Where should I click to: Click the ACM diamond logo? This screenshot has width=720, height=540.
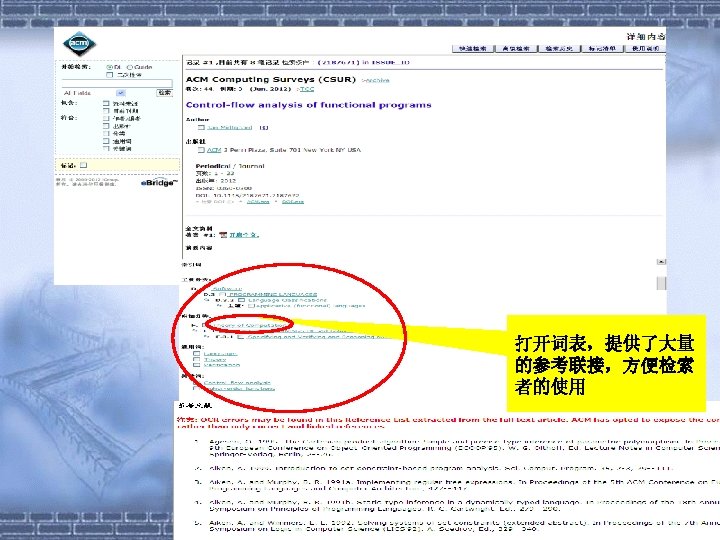pyautogui.click(x=79, y=44)
